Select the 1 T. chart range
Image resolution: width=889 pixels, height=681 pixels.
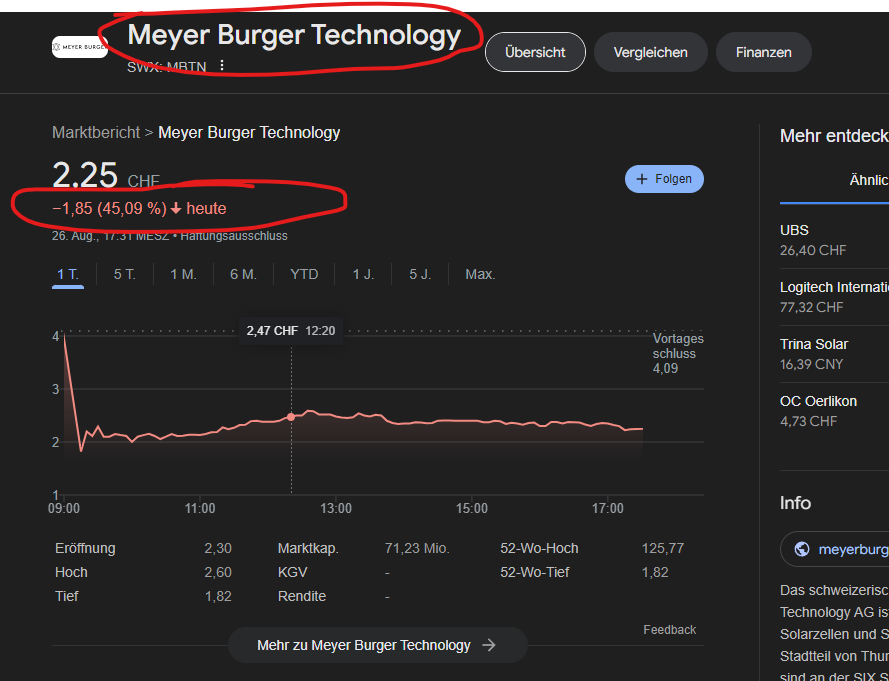tap(68, 274)
